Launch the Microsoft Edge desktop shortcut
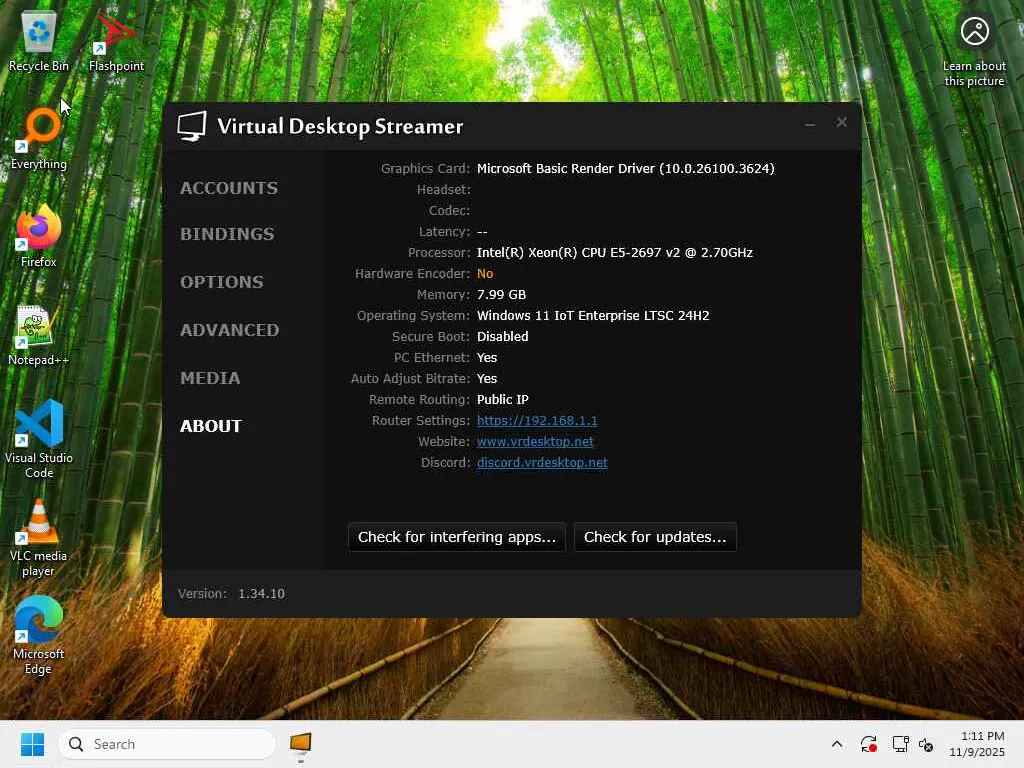This screenshot has height=768, width=1024. (x=39, y=635)
